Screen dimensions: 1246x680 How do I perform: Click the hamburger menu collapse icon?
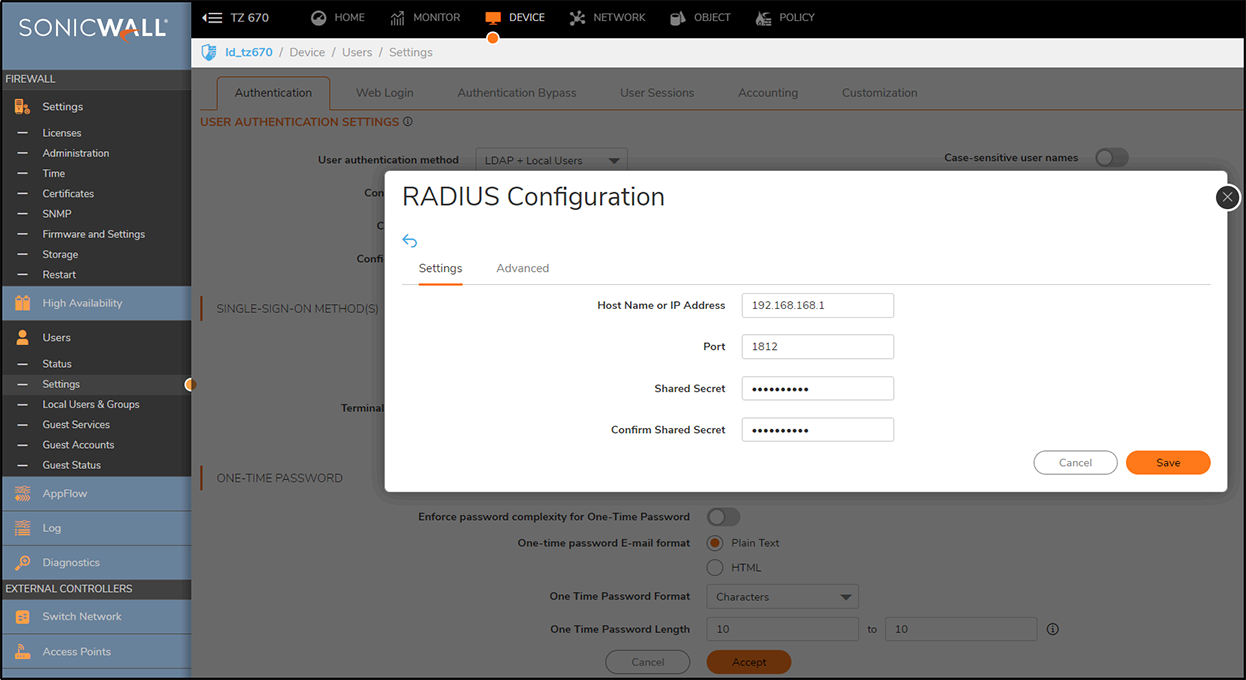click(x=212, y=18)
